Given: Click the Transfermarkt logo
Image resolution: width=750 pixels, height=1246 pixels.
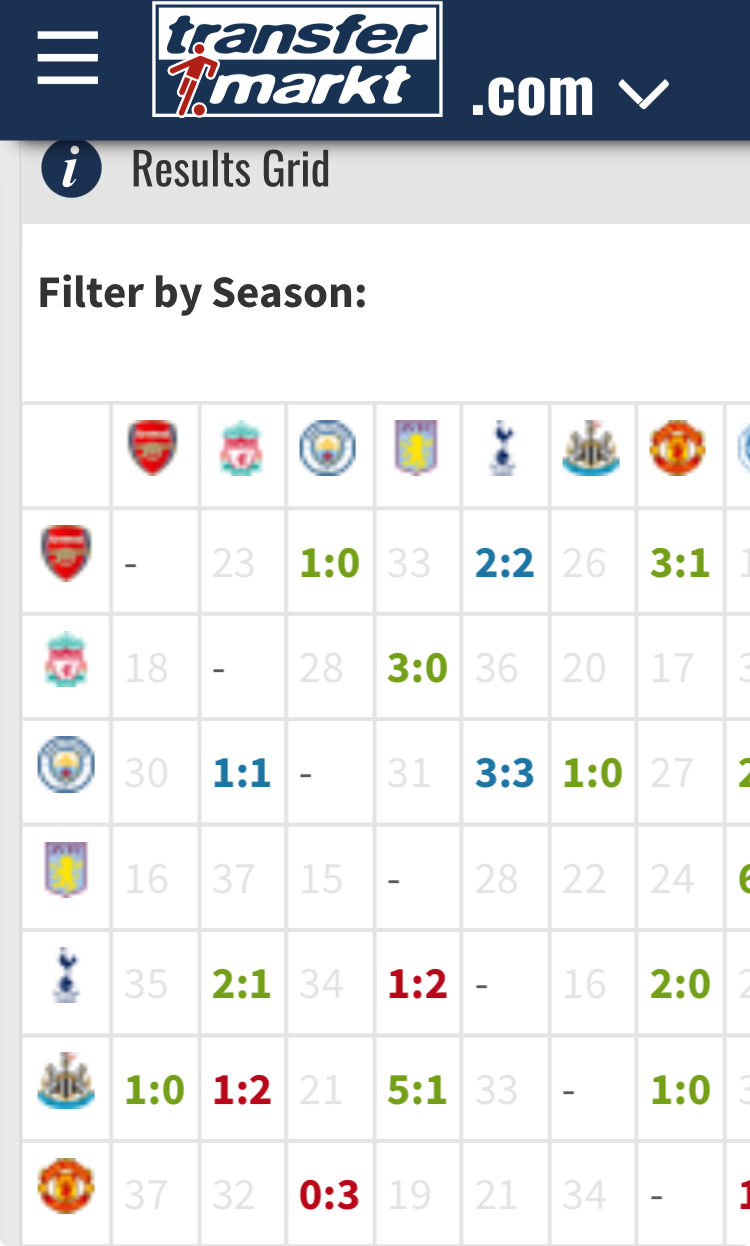Looking at the screenshot, I should click(297, 60).
